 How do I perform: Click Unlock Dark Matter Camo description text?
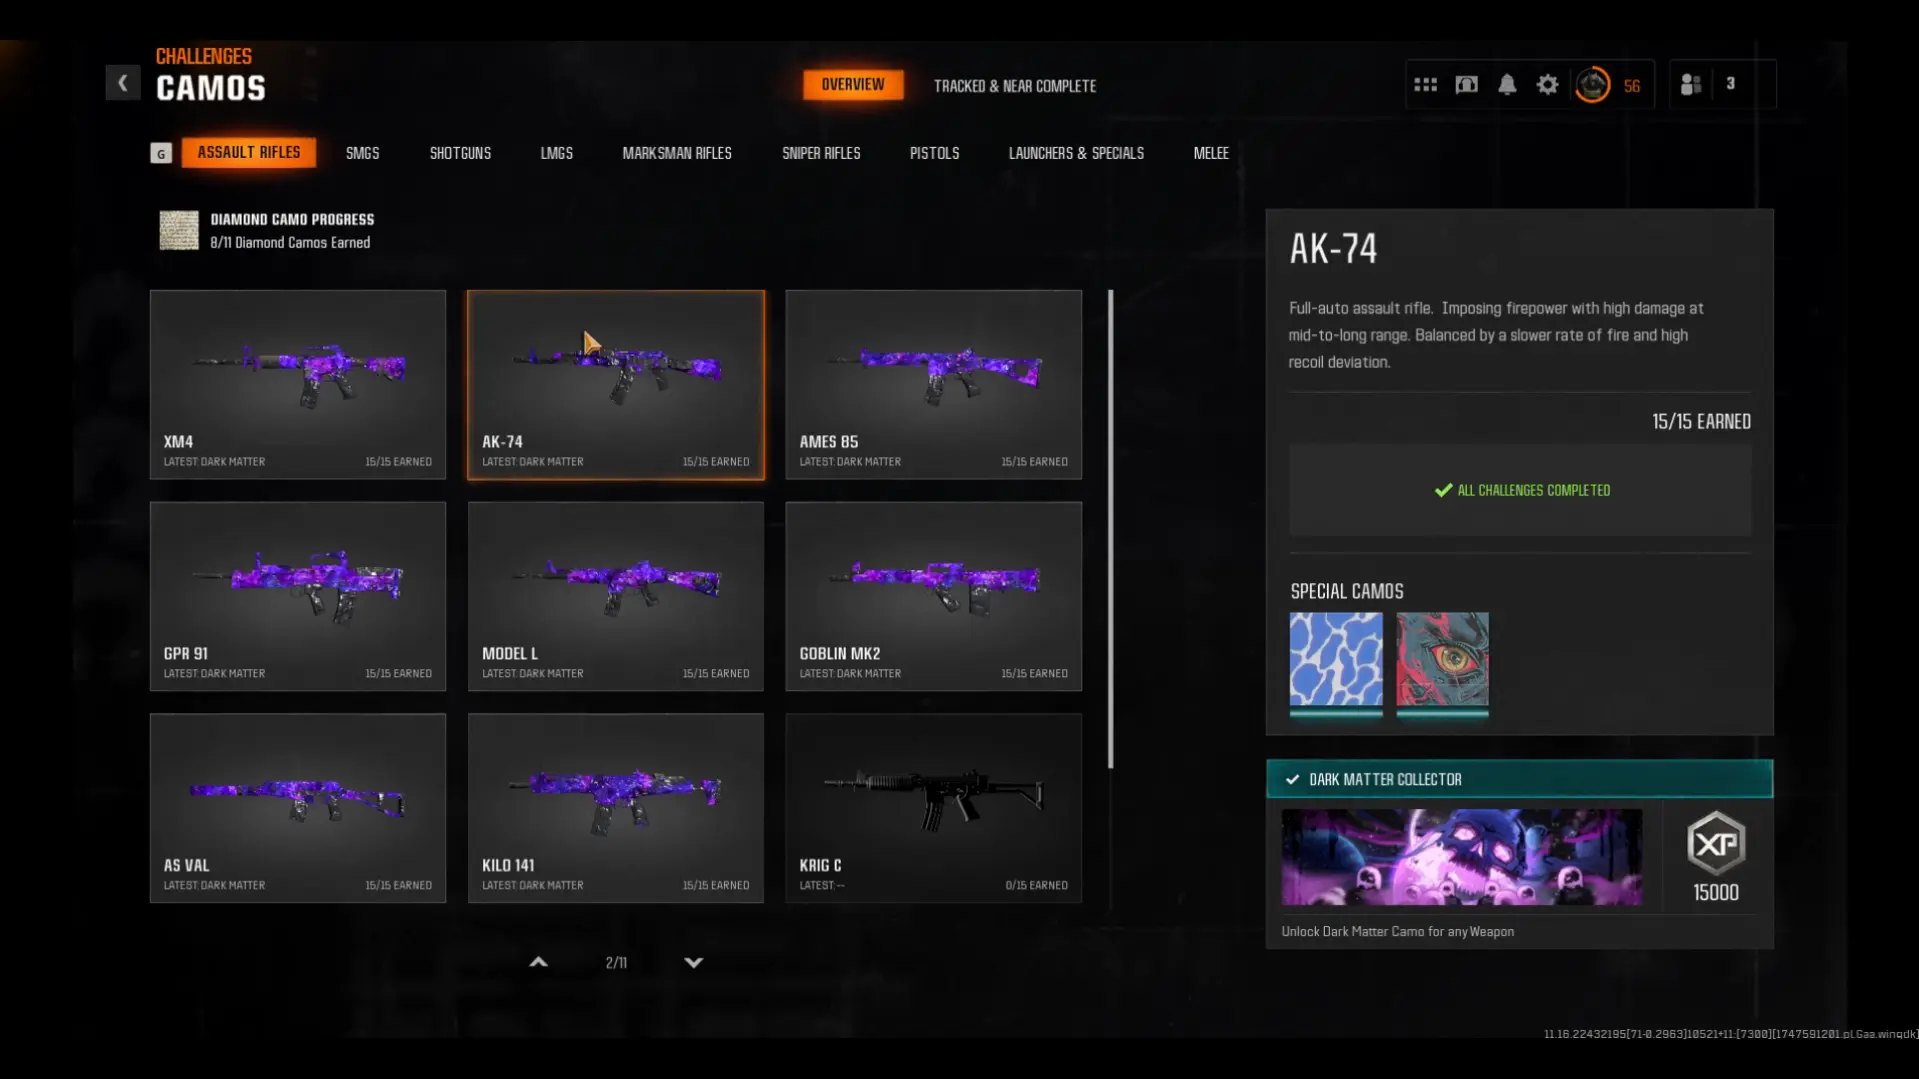(x=1398, y=931)
